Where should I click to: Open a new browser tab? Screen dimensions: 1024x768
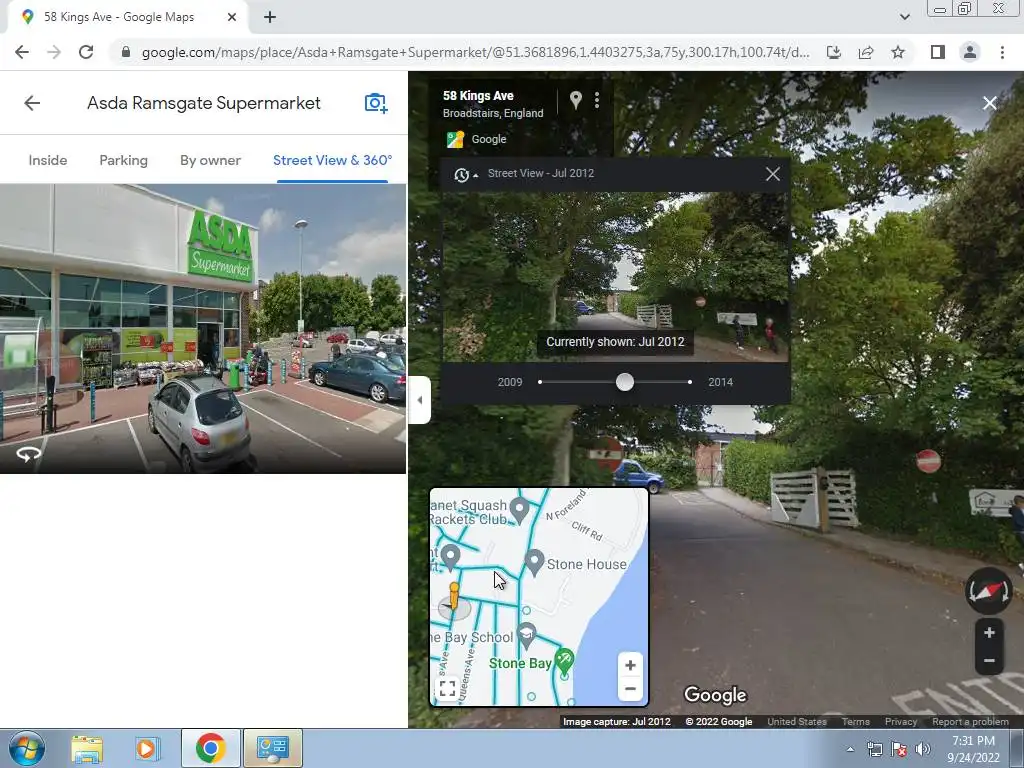coord(270,18)
